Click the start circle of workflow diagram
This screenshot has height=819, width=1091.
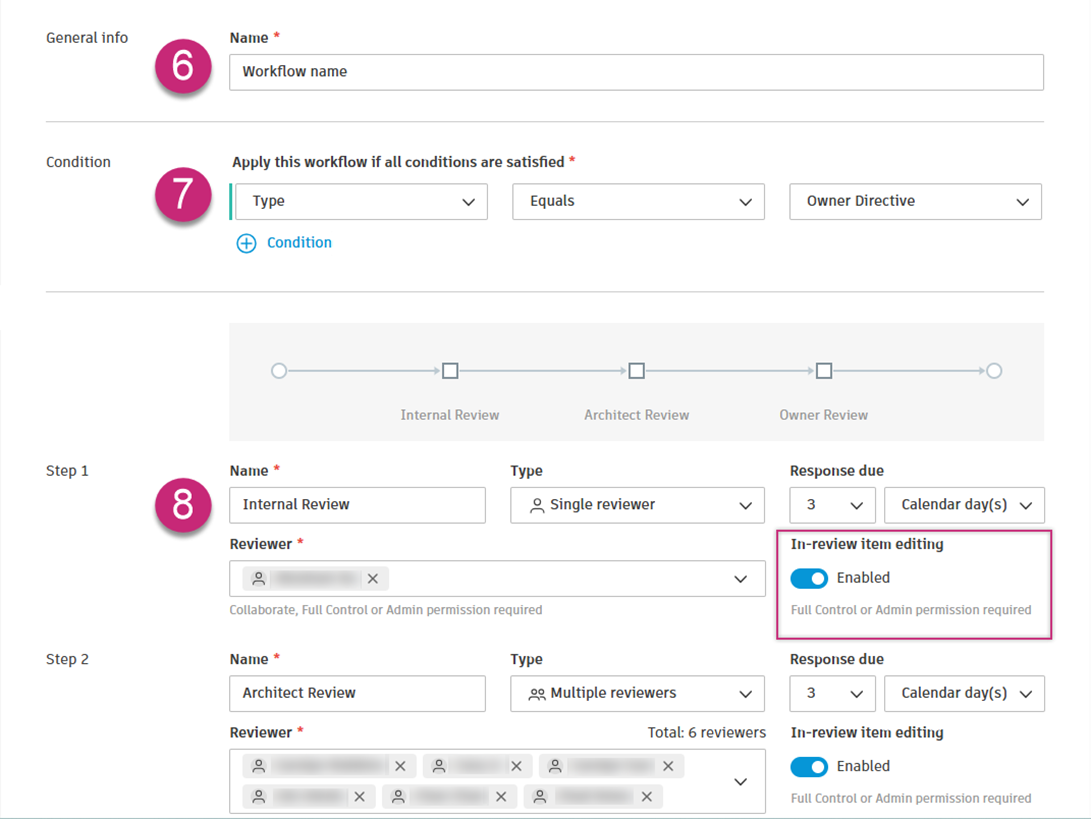(279, 371)
